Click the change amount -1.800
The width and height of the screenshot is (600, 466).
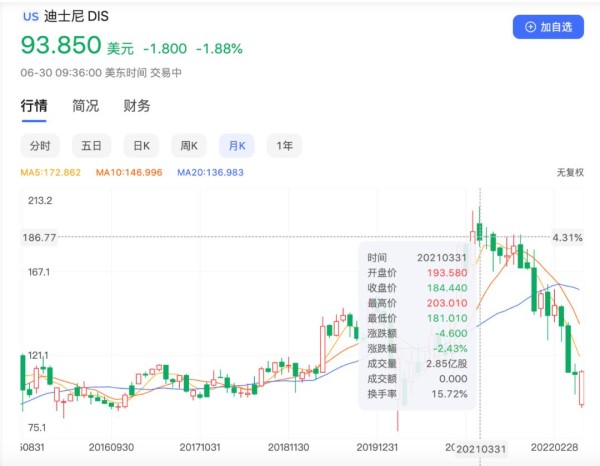click(x=165, y=49)
